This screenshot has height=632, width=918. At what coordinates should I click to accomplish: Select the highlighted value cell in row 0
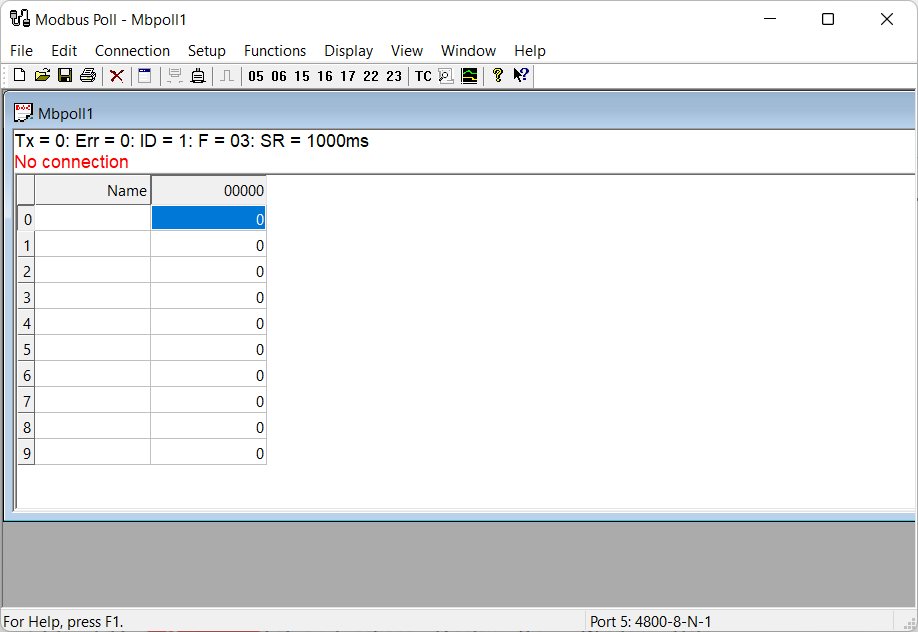(x=208, y=218)
